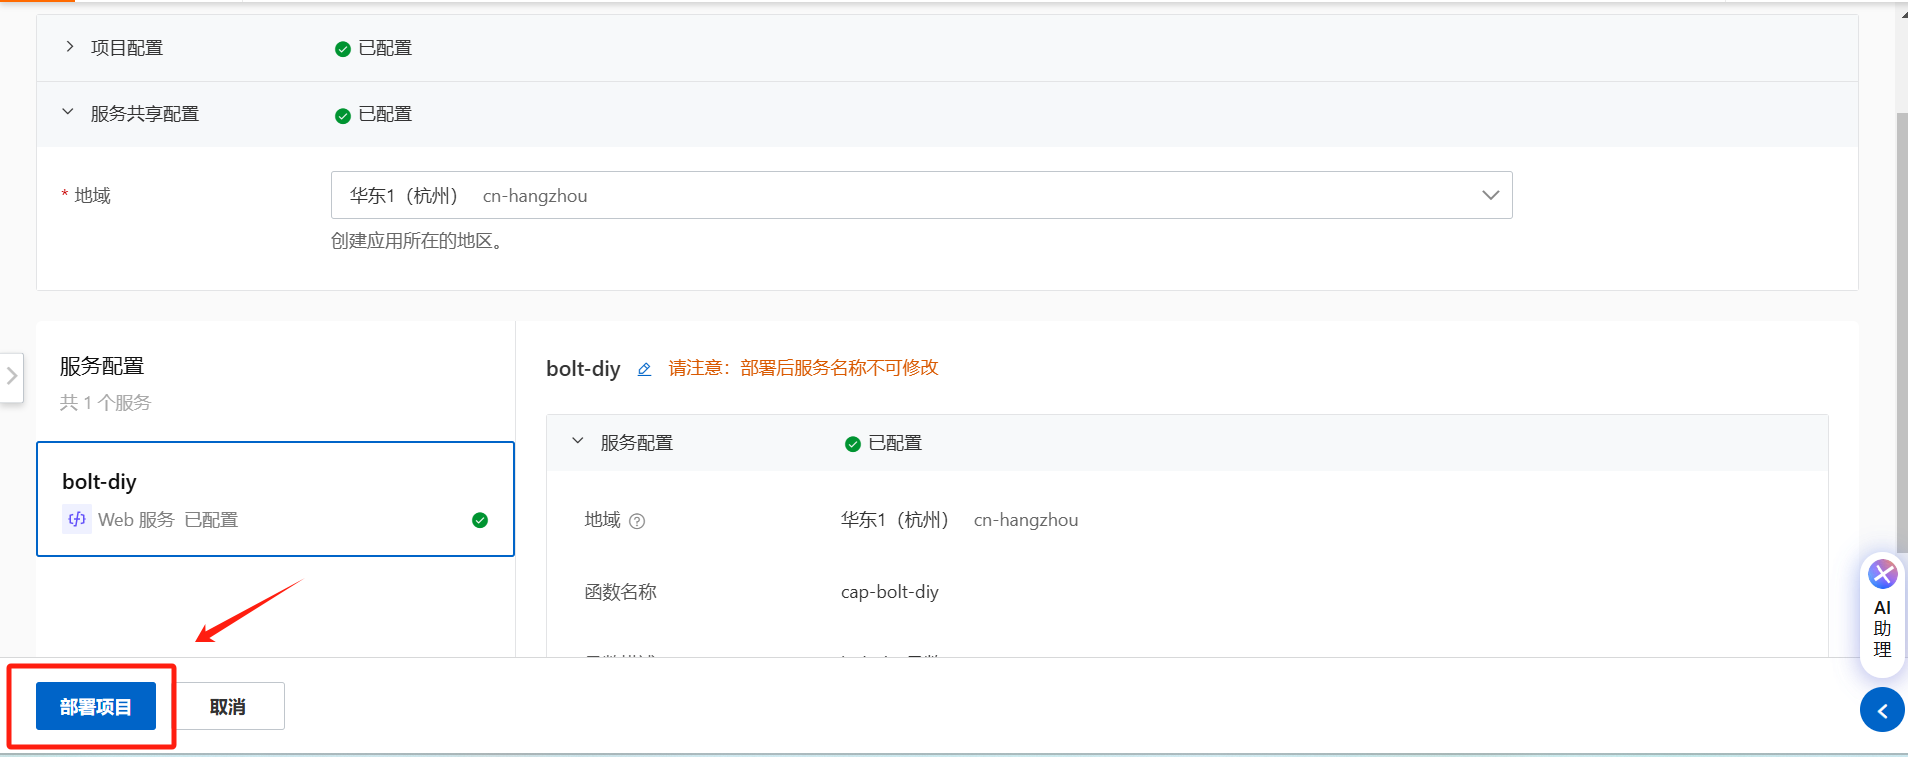Click green 已配置 status icon for 服务共享配置

[x=343, y=116]
